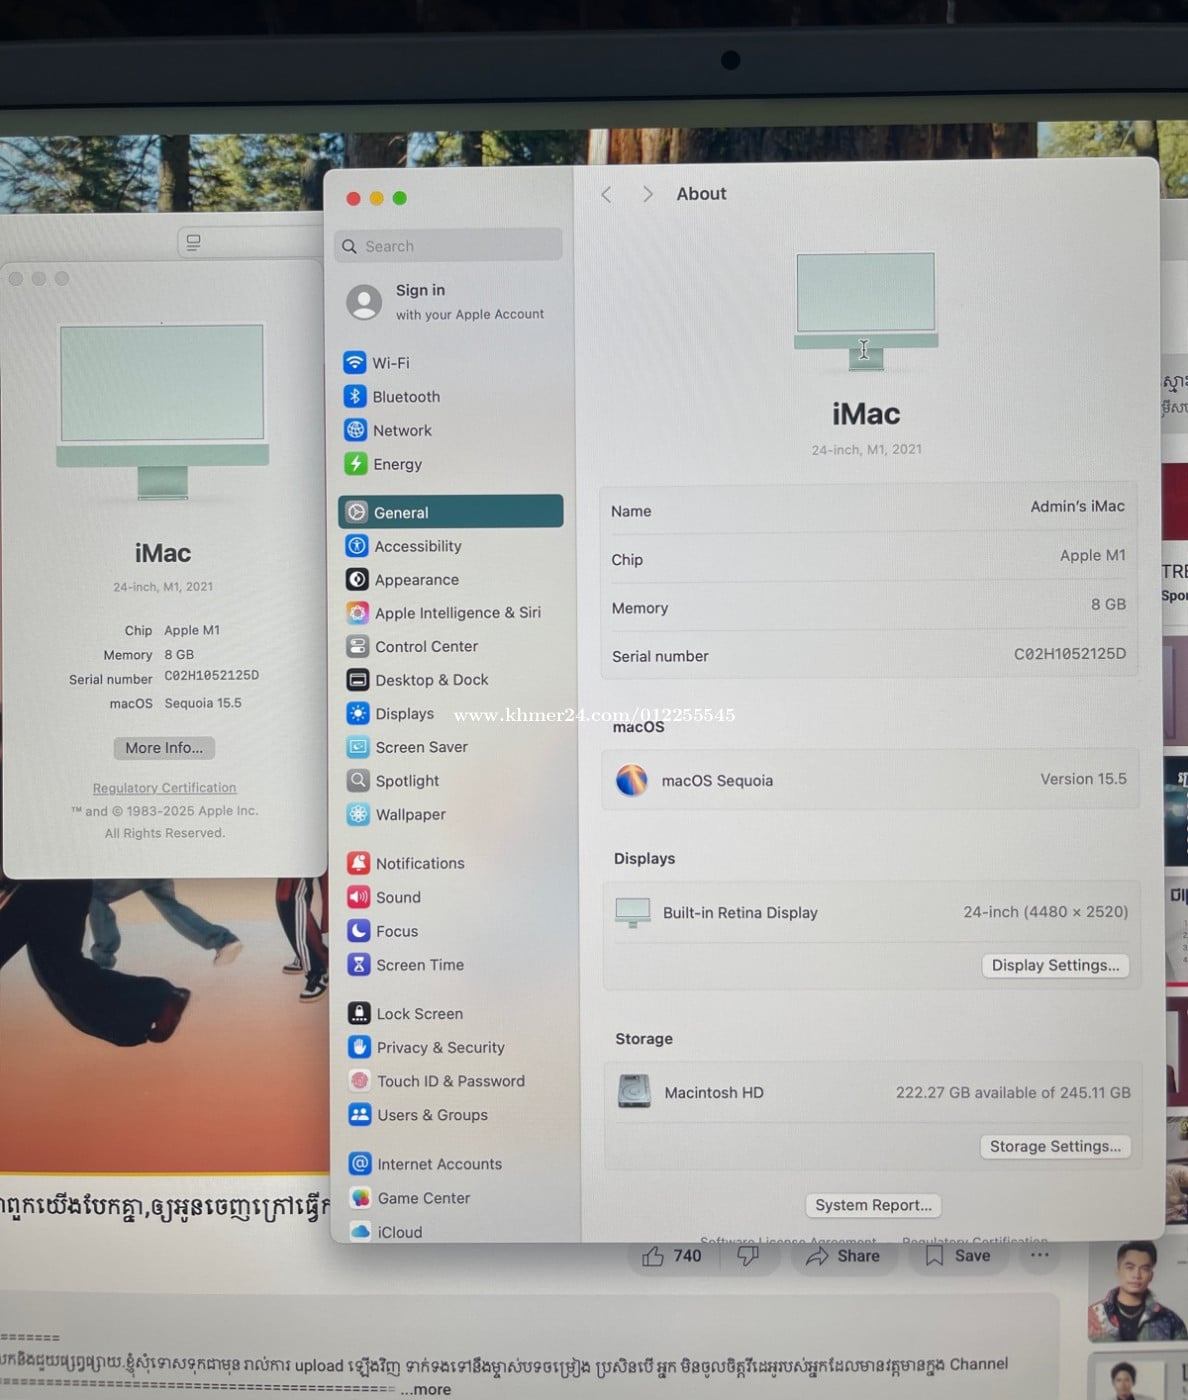
Task: Open the Network settings pane
Action: pyautogui.click(x=401, y=431)
